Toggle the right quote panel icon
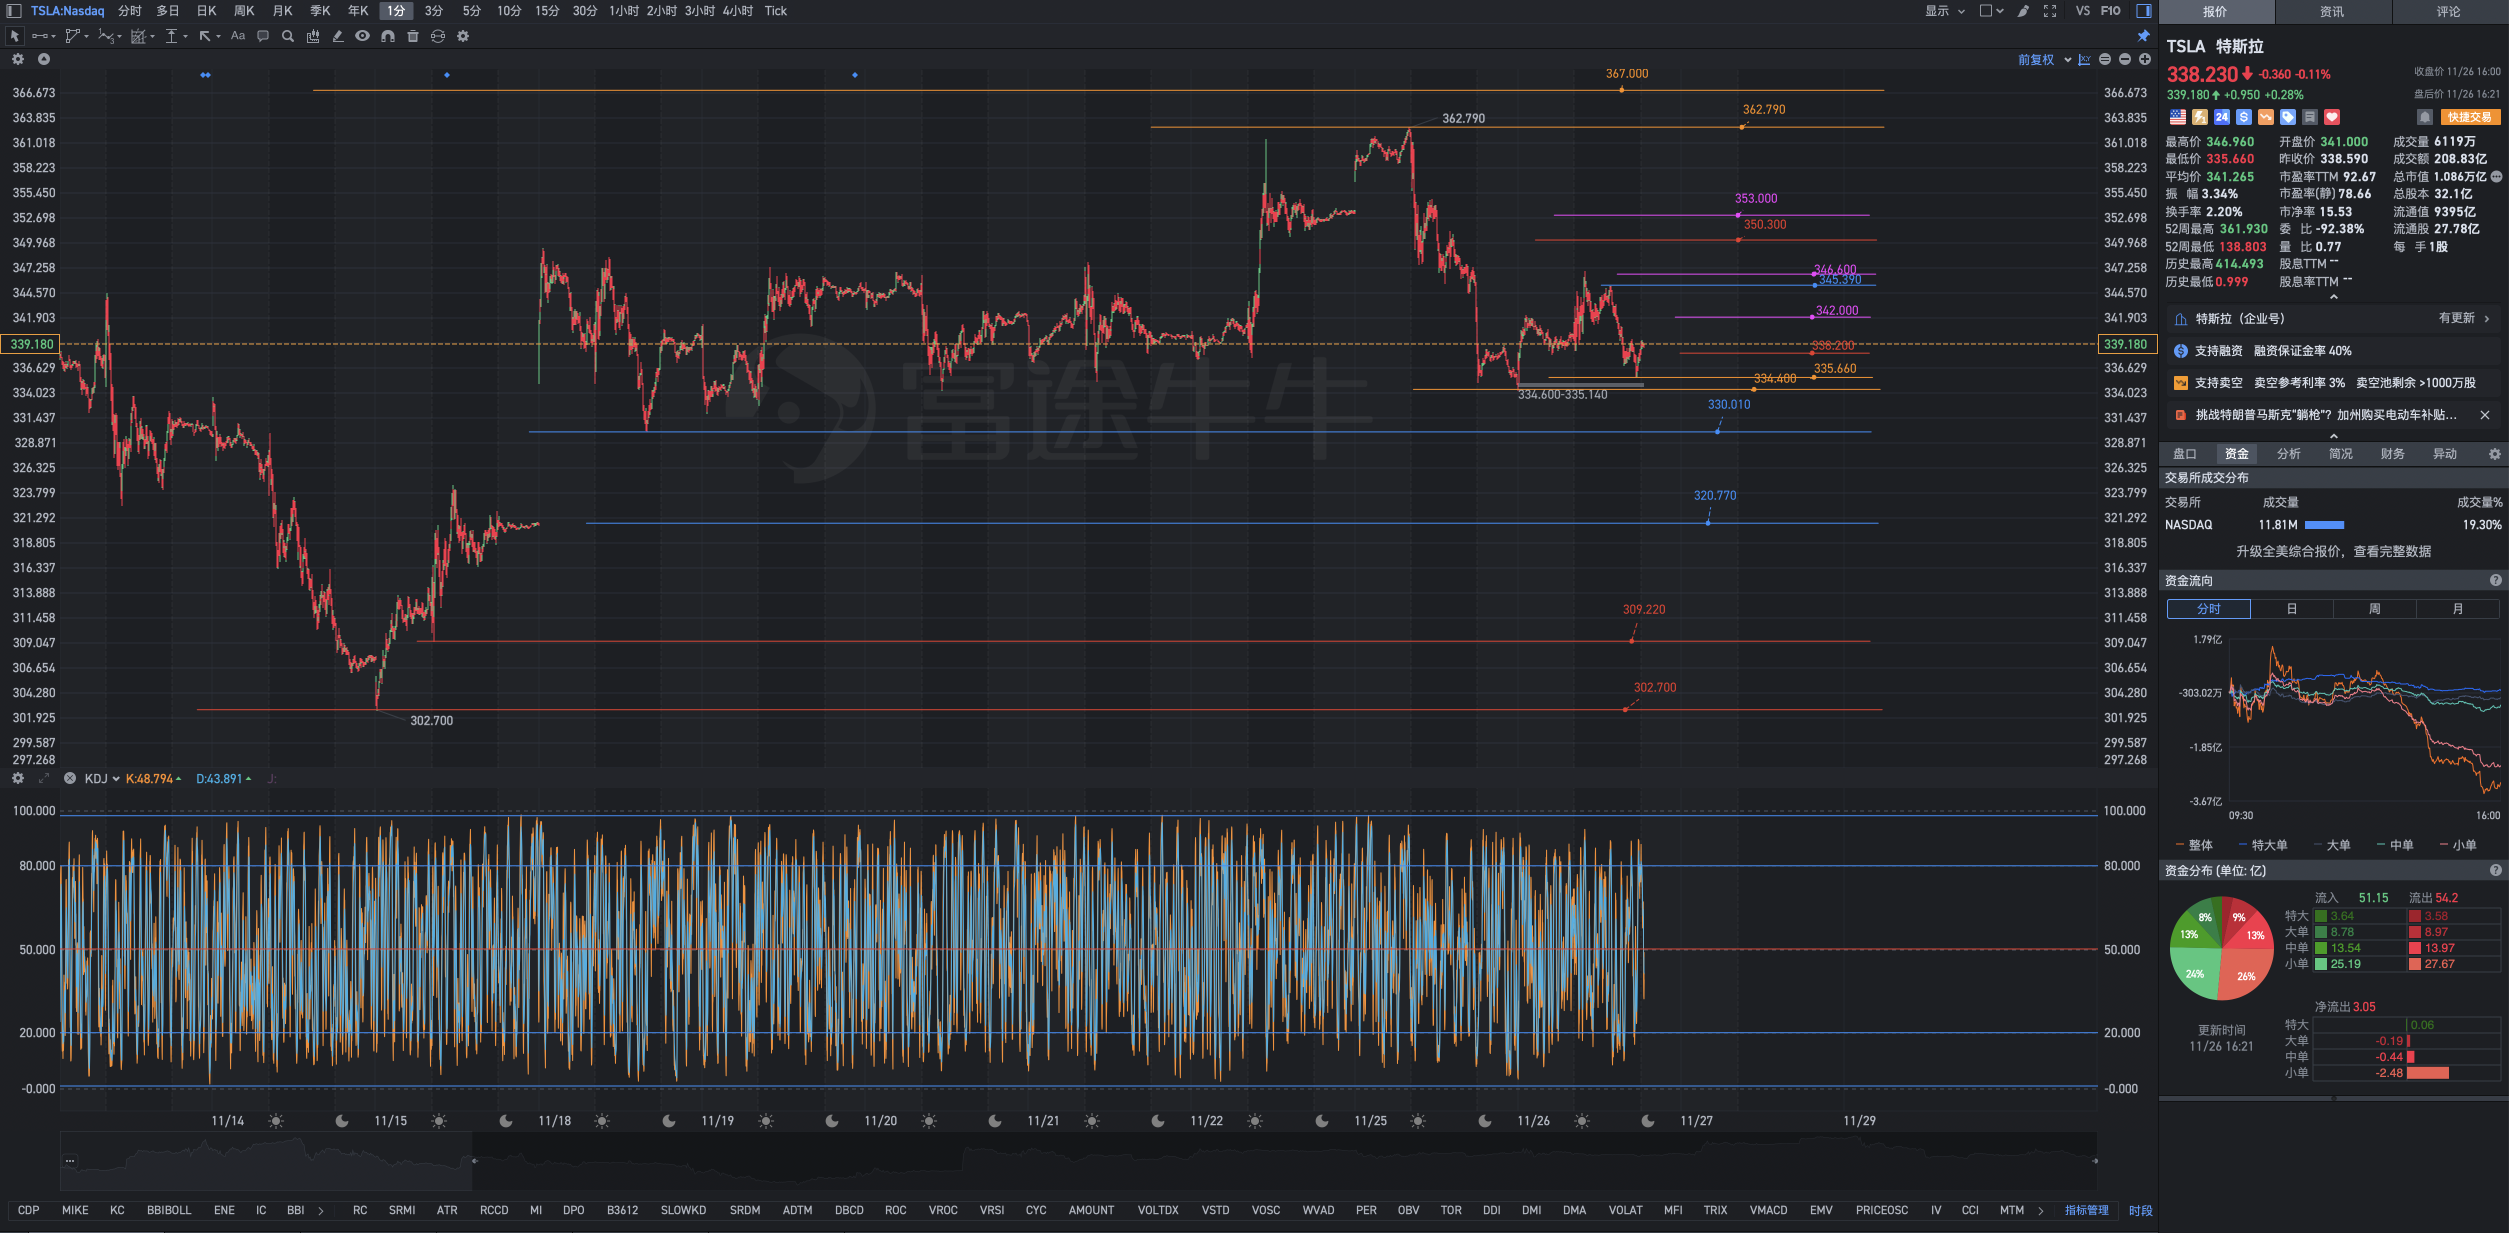The height and width of the screenshot is (1233, 2509). (x=2144, y=11)
